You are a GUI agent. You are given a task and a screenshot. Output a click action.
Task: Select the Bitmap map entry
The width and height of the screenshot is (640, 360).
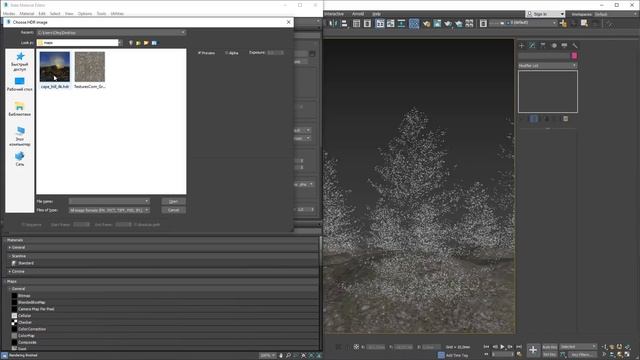pos(24,296)
